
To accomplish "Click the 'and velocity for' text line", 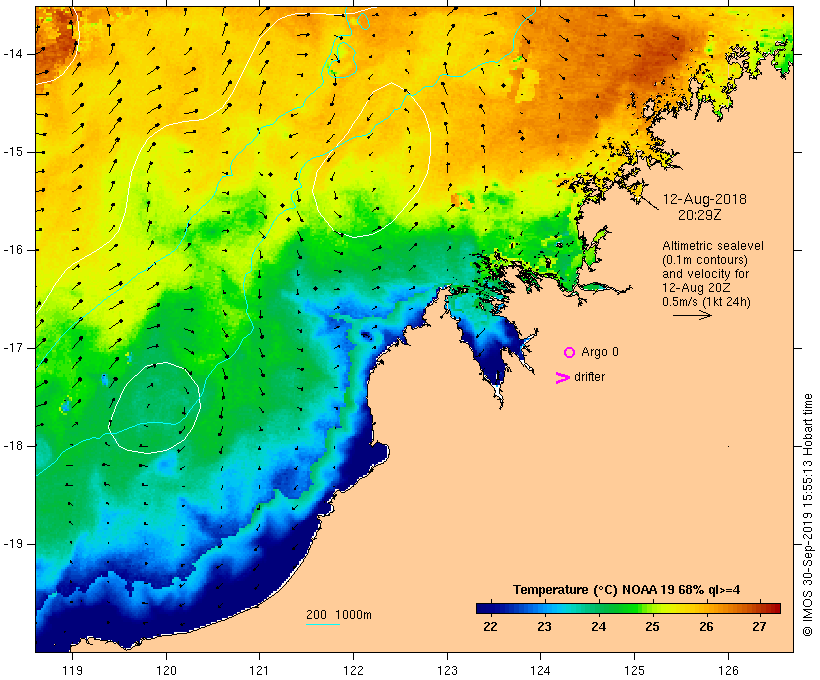I will (x=705, y=274).
